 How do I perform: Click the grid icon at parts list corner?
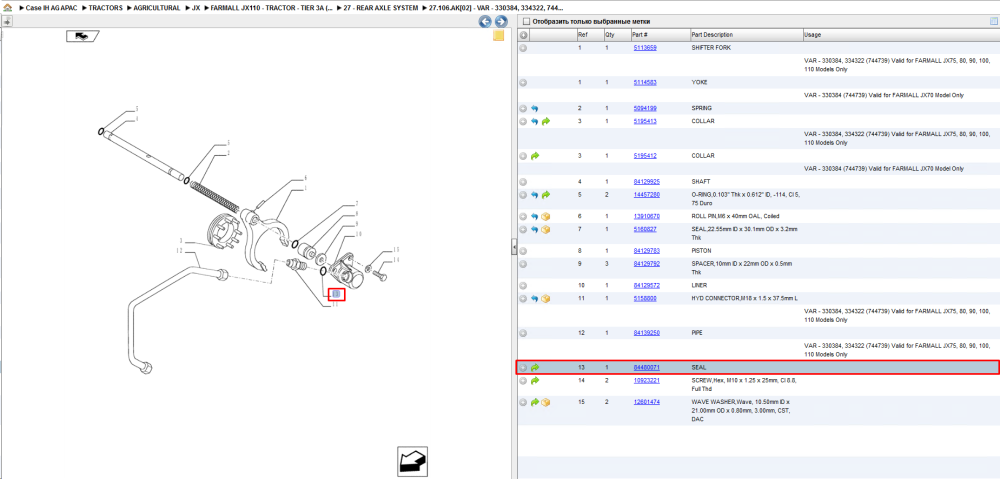coord(993,22)
